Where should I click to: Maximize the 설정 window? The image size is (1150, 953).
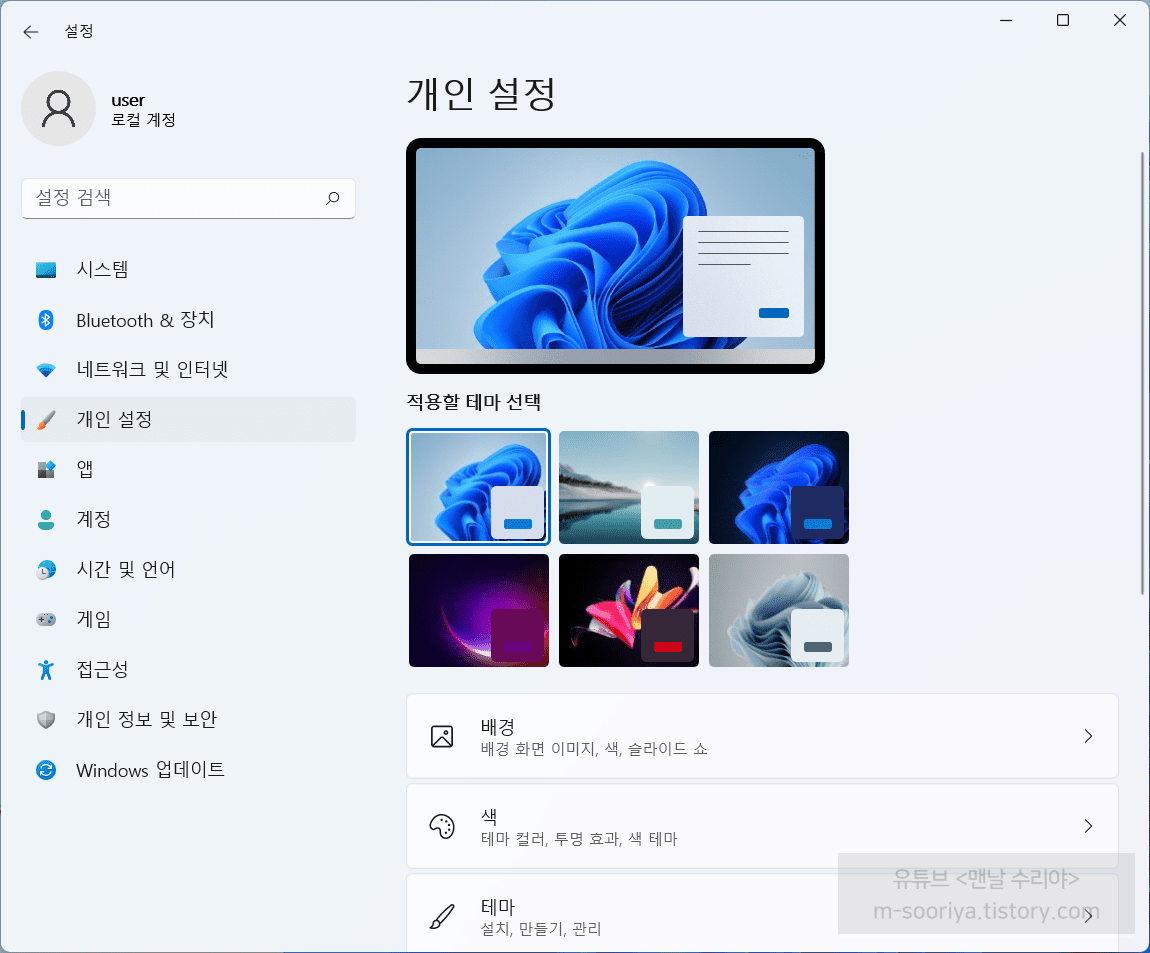[1063, 21]
